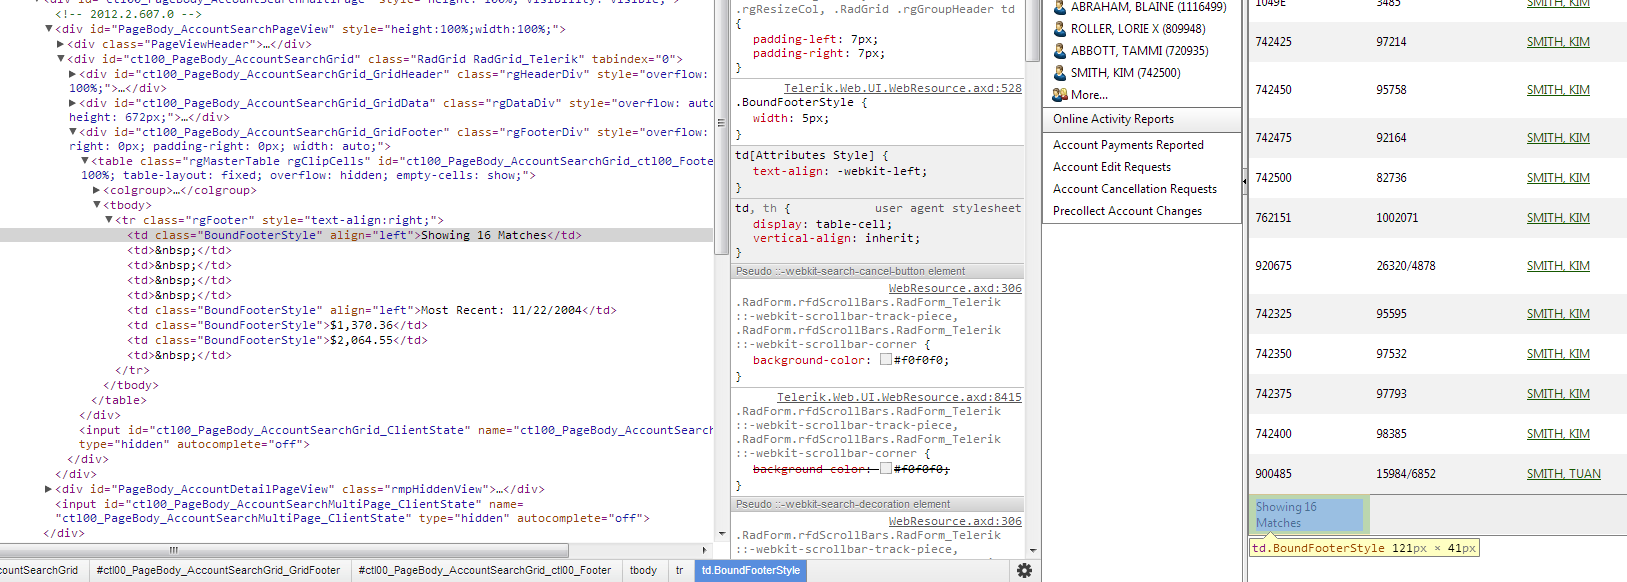
Task: Click the More... link in the sidebar
Action: tap(1089, 95)
